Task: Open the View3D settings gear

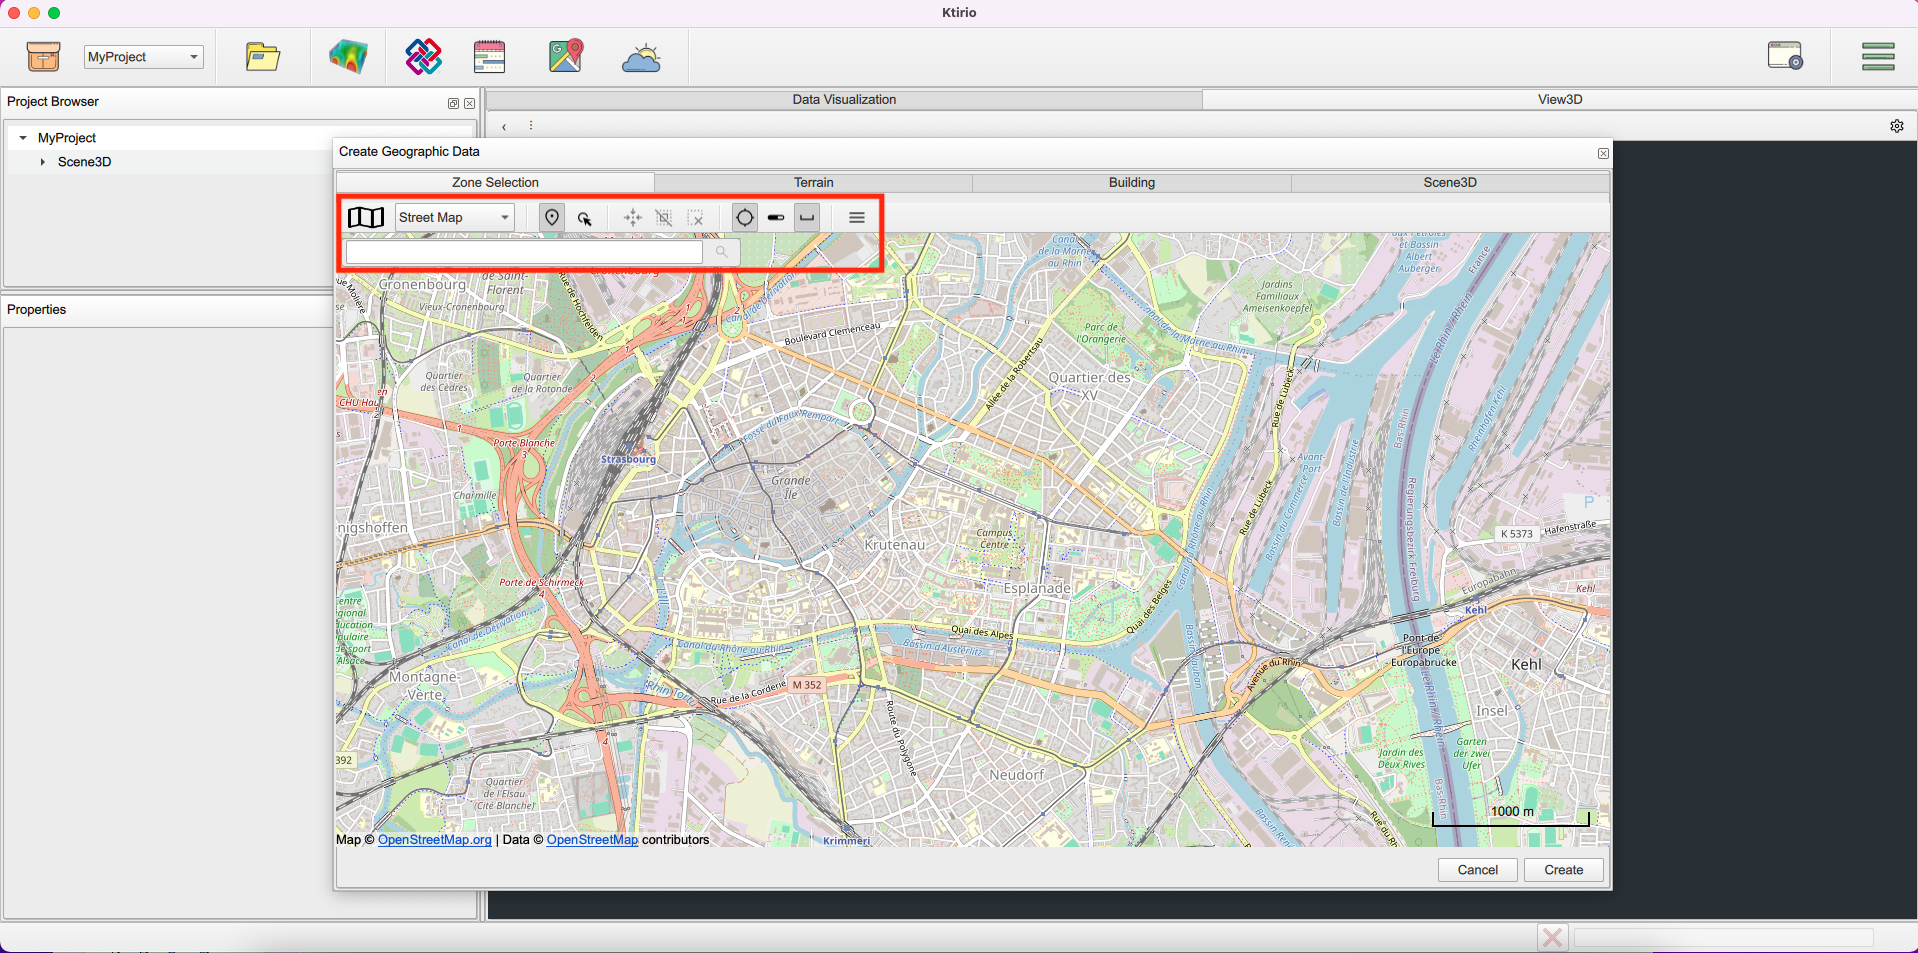Action: (x=1897, y=126)
